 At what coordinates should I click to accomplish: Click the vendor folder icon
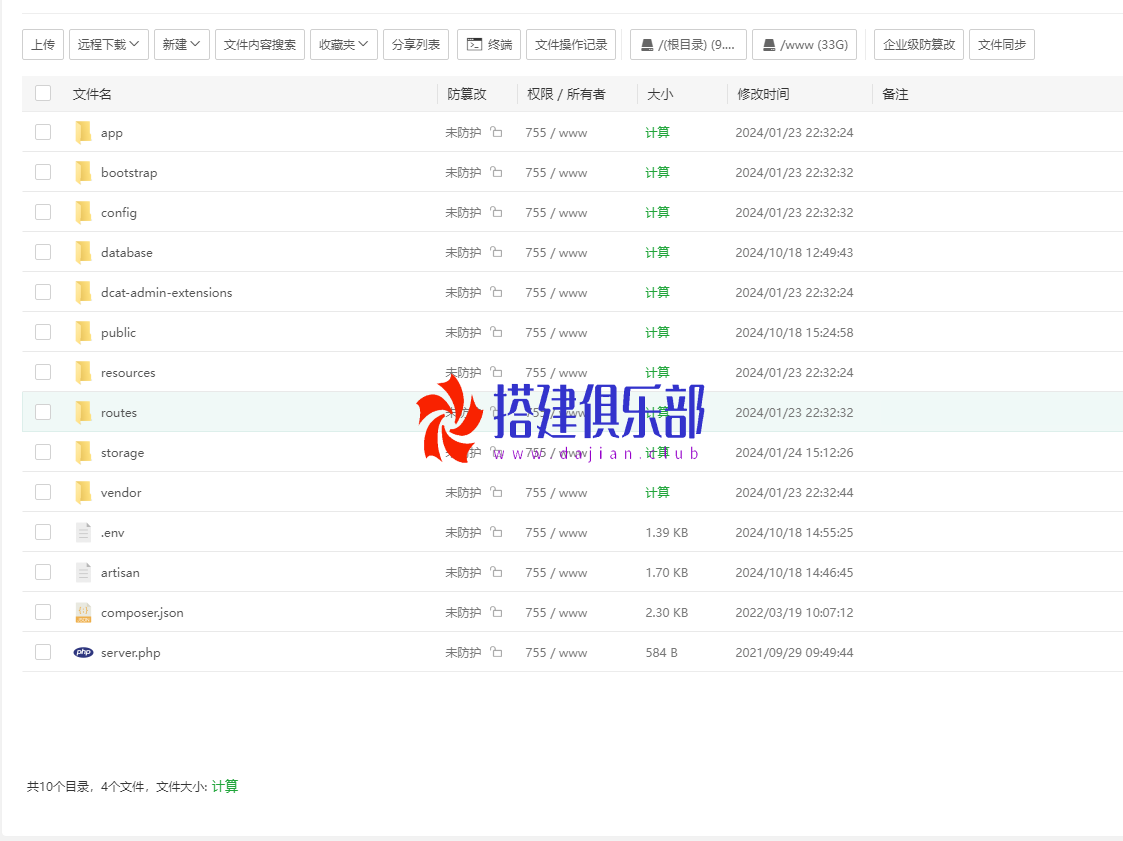pyautogui.click(x=84, y=492)
